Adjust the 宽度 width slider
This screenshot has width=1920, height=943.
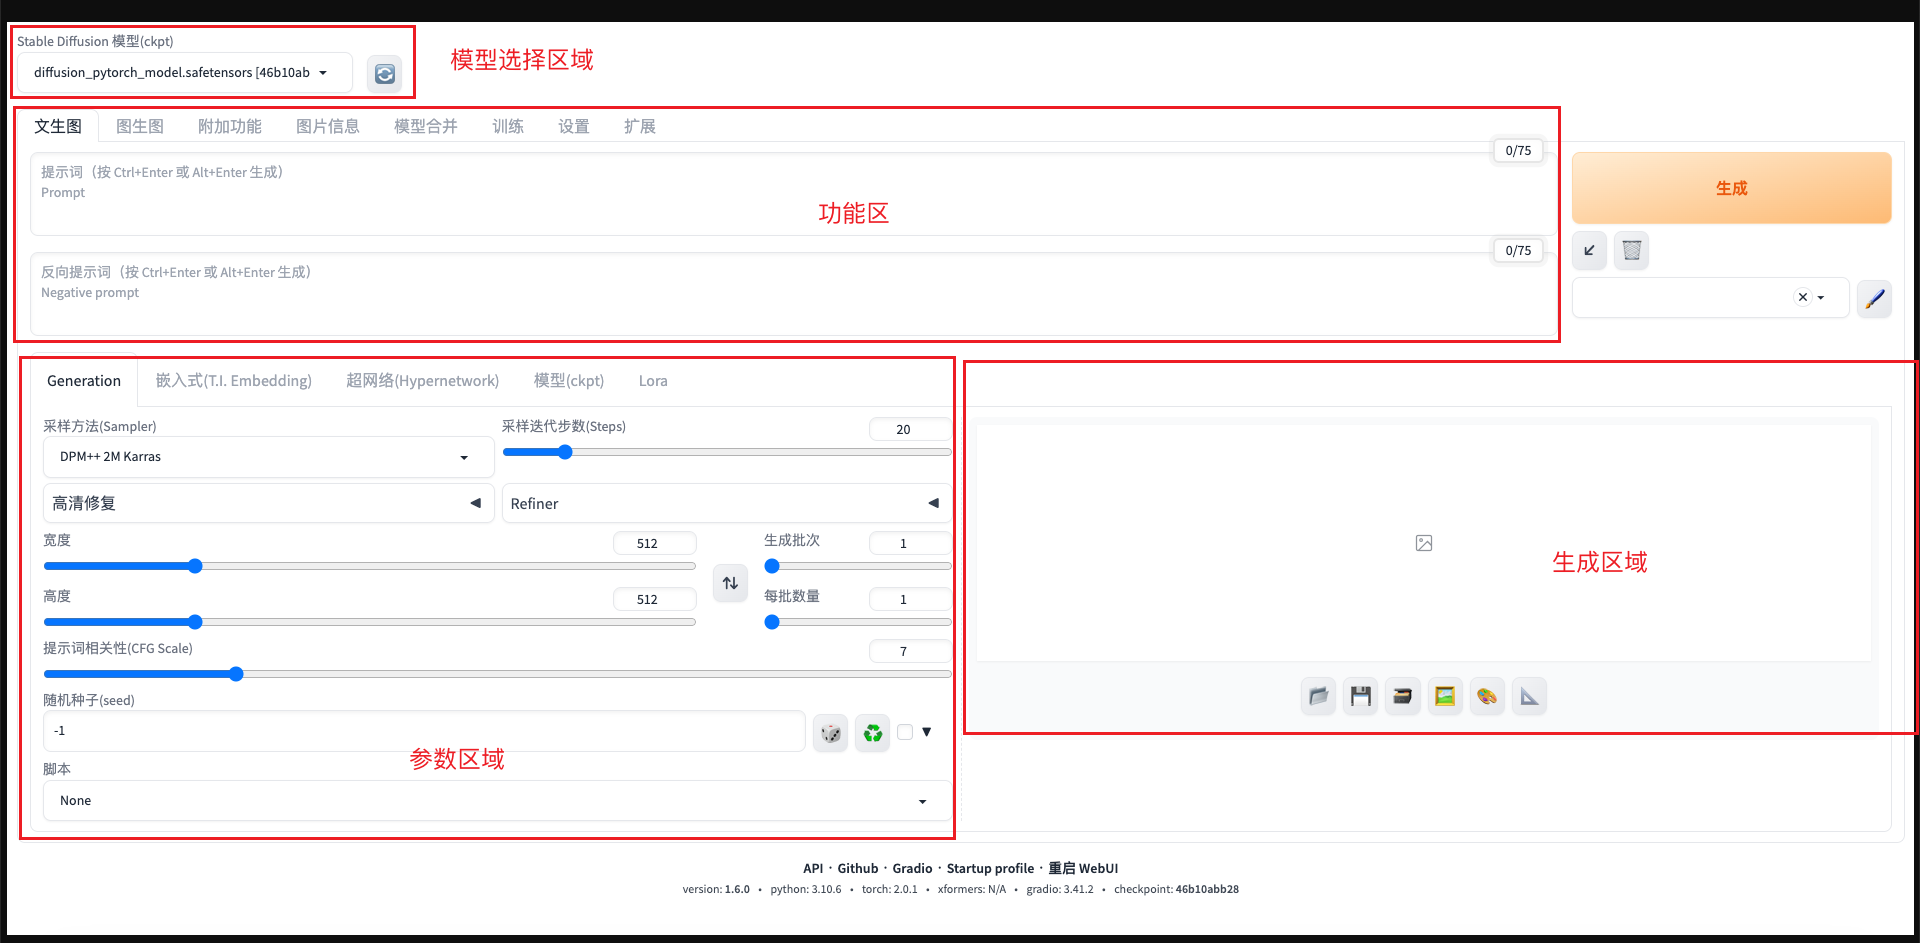370,566
